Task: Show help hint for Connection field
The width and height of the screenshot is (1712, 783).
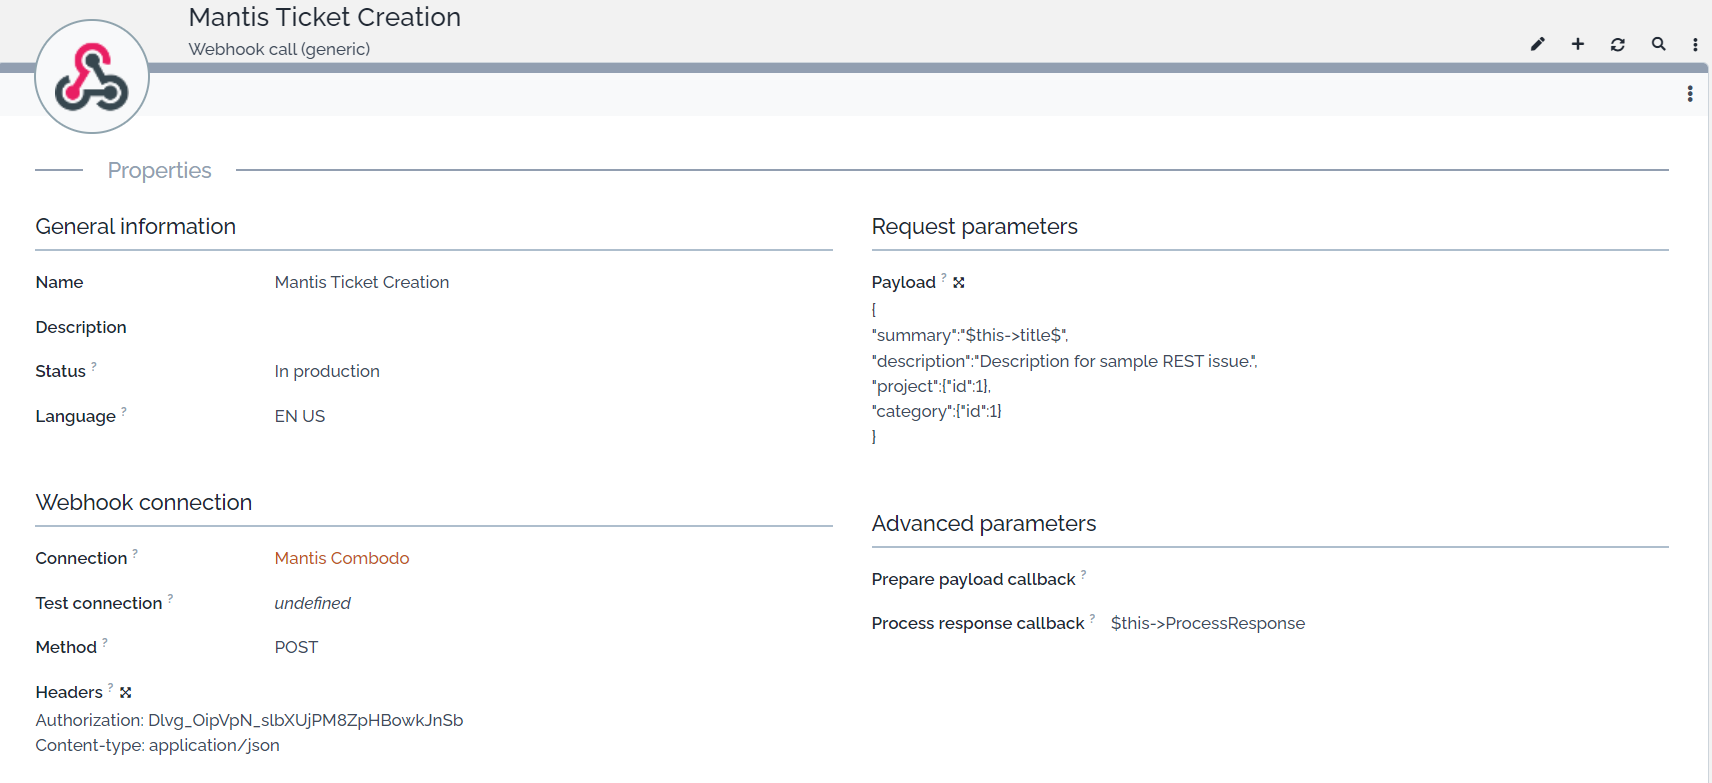Action: [x=135, y=553]
